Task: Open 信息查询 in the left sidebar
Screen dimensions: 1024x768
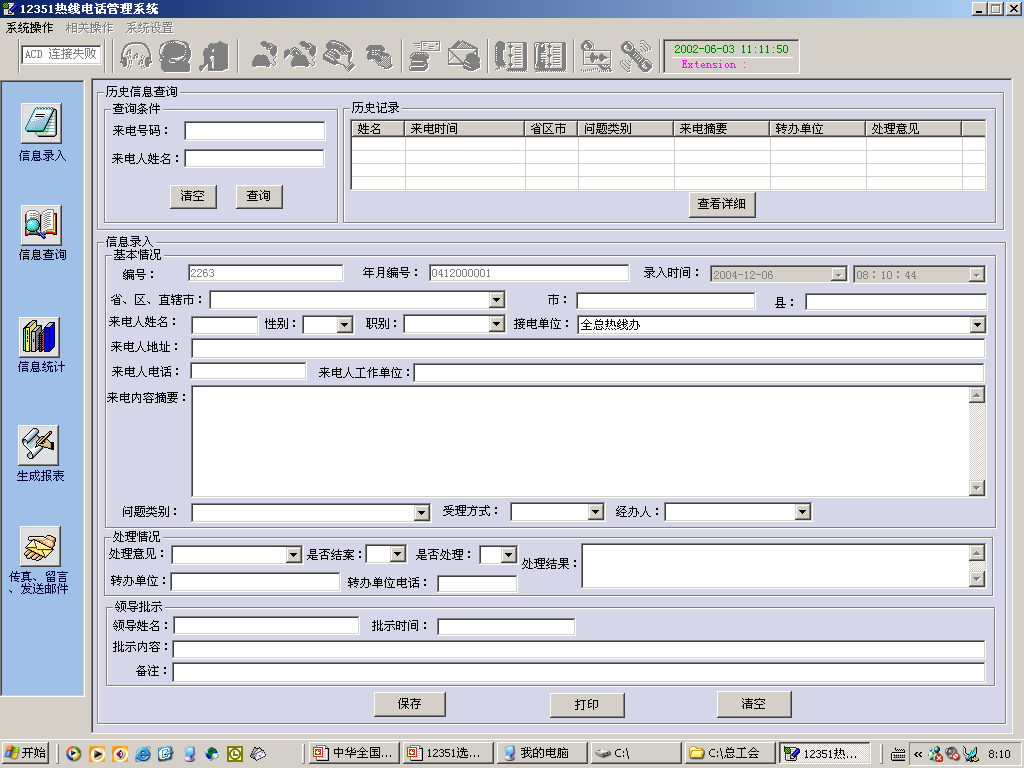Action: tap(42, 225)
